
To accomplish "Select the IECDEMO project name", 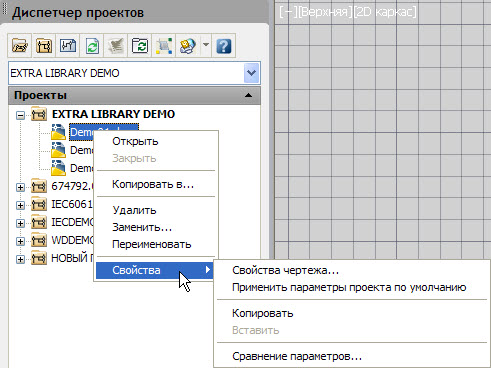I will [x=73, y=222].
